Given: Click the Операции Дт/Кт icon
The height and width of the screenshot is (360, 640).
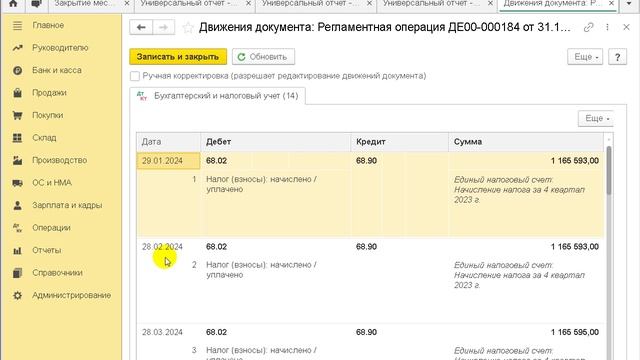Looking at the screenshot, I should click(x=17, y=228).
